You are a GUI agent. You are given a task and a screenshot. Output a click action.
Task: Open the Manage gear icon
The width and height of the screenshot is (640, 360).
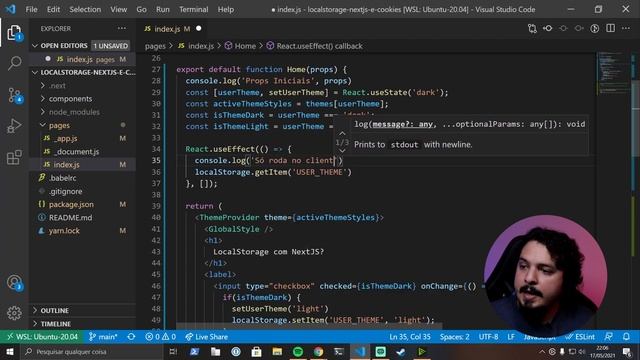point(14,313)
